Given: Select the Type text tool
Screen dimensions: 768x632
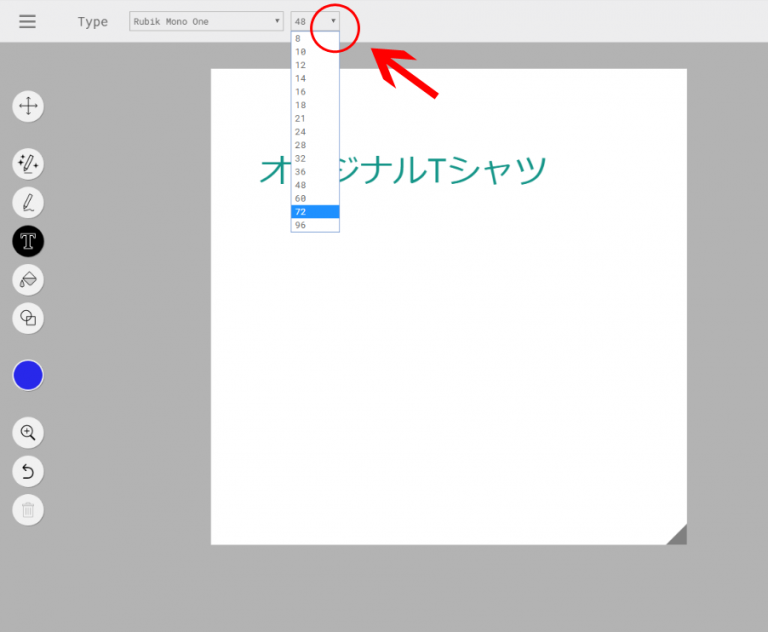Looking at the screenshot, I should point(28,241).
